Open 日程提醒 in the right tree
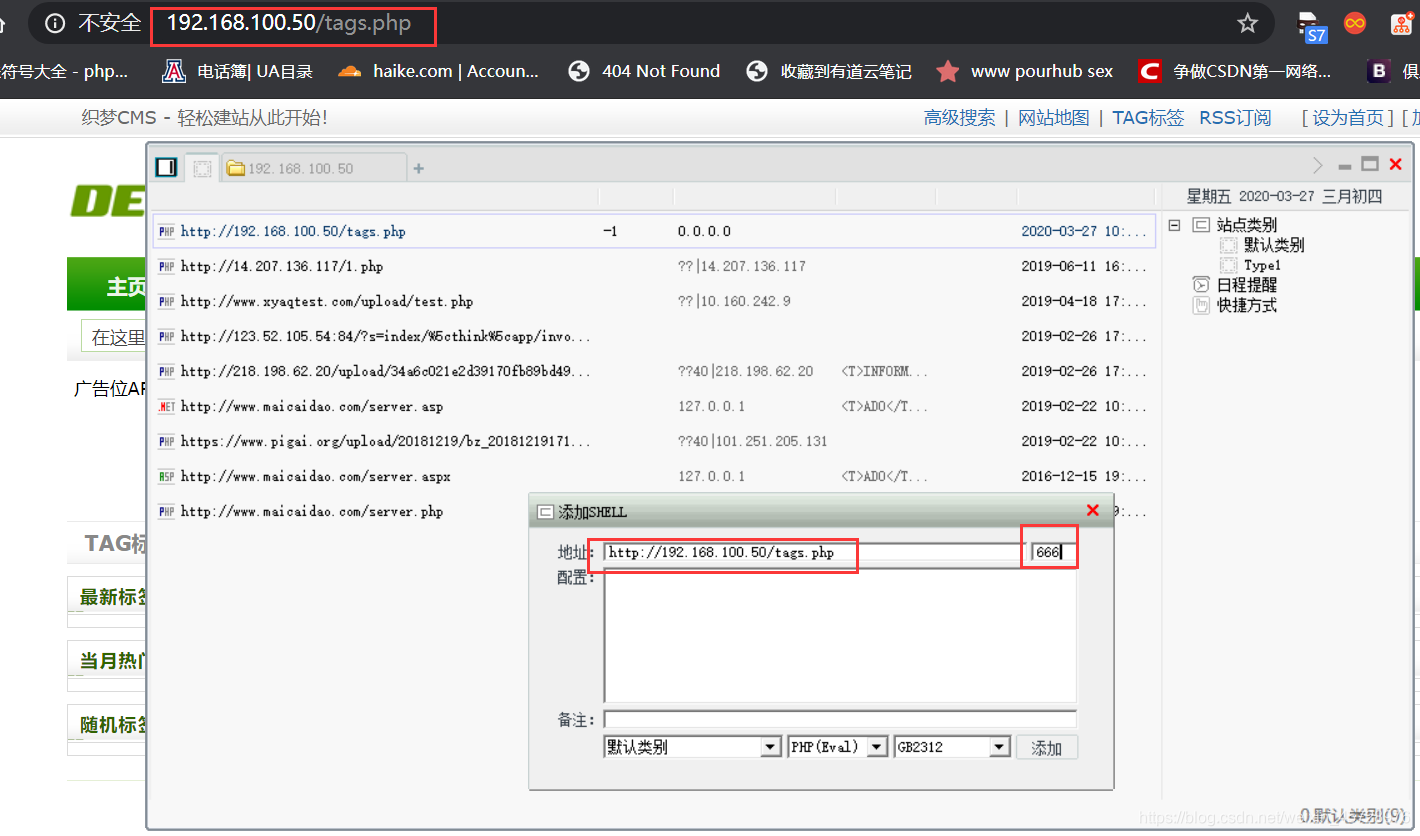1420x836 pixels. click(x=1246, y=285)
